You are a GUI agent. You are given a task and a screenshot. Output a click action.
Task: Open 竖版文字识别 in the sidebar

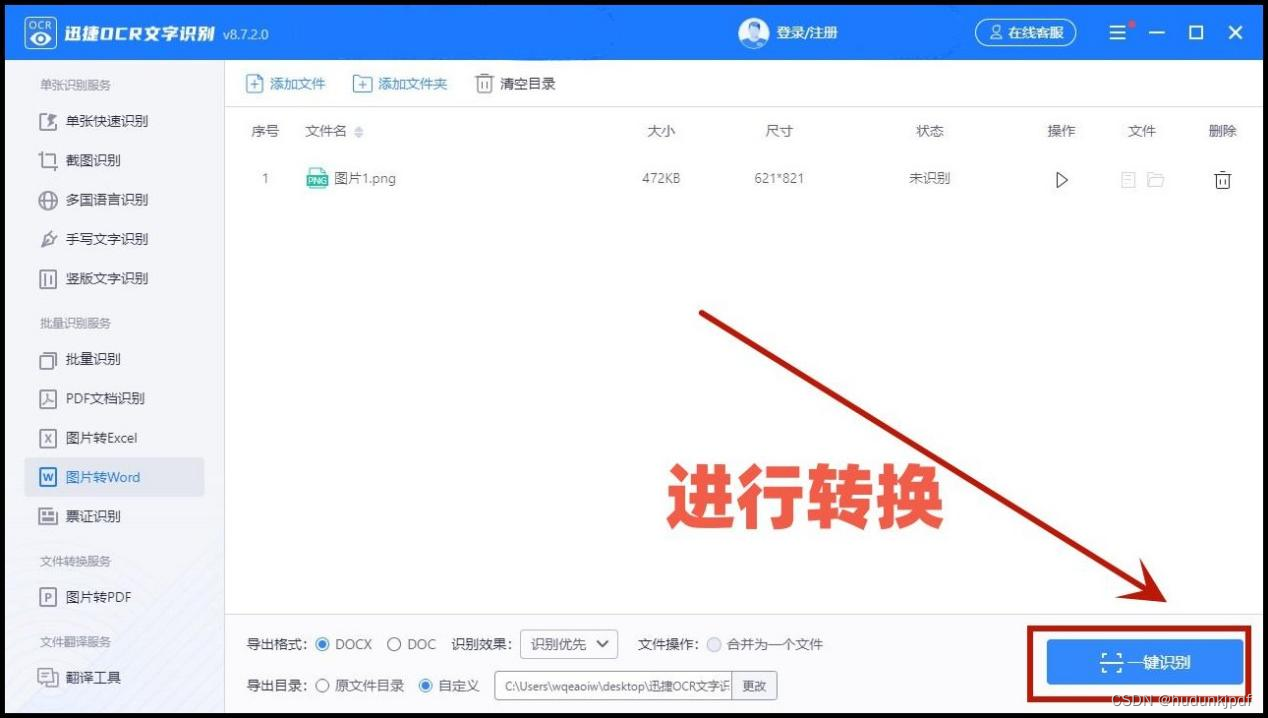[114, 278]
